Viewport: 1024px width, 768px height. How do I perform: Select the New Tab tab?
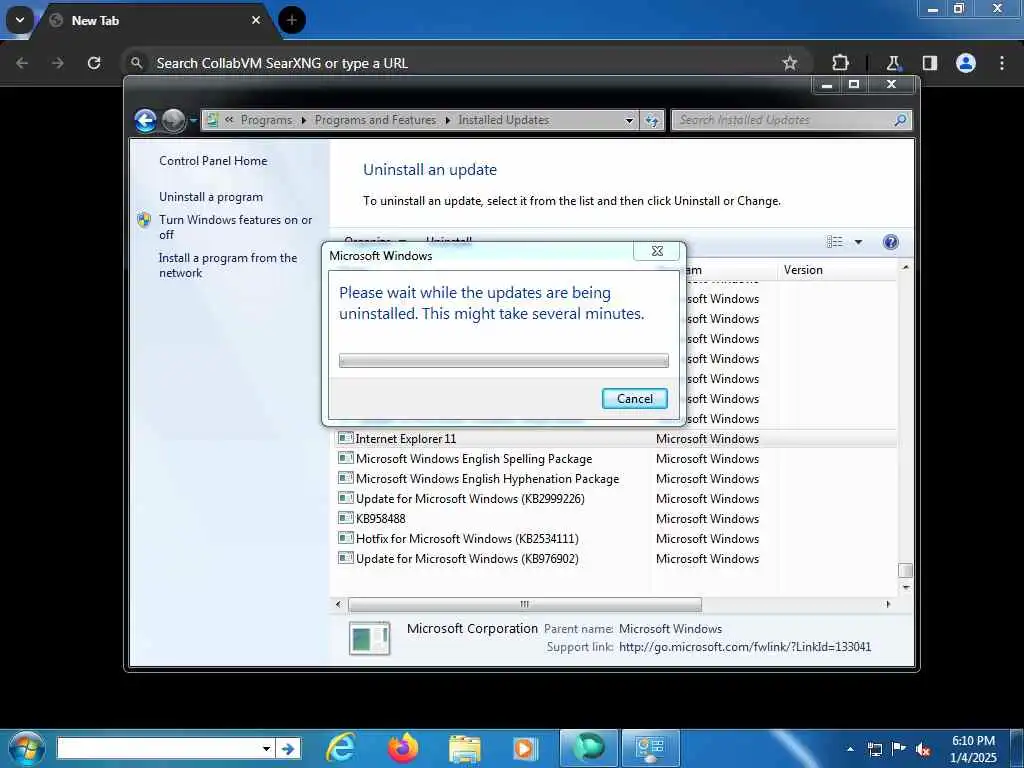pos(155,20)
